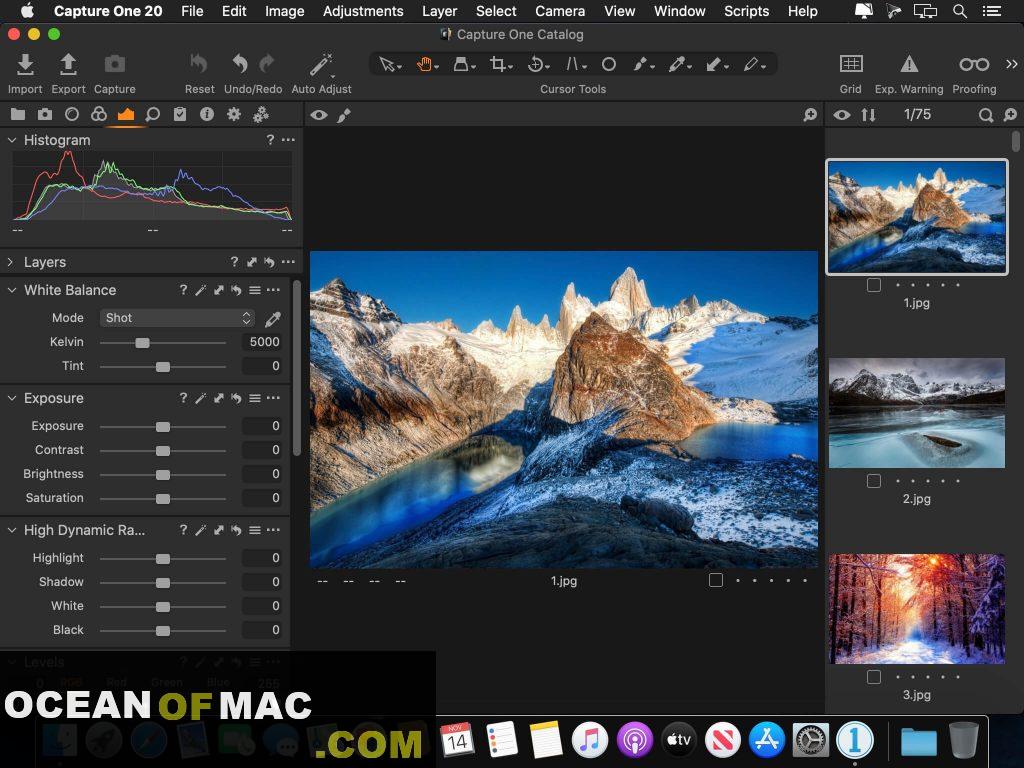The image size is (1024, 768).
Task: Click the Kelvin value field showing 5000
Action: pos(262,342)
